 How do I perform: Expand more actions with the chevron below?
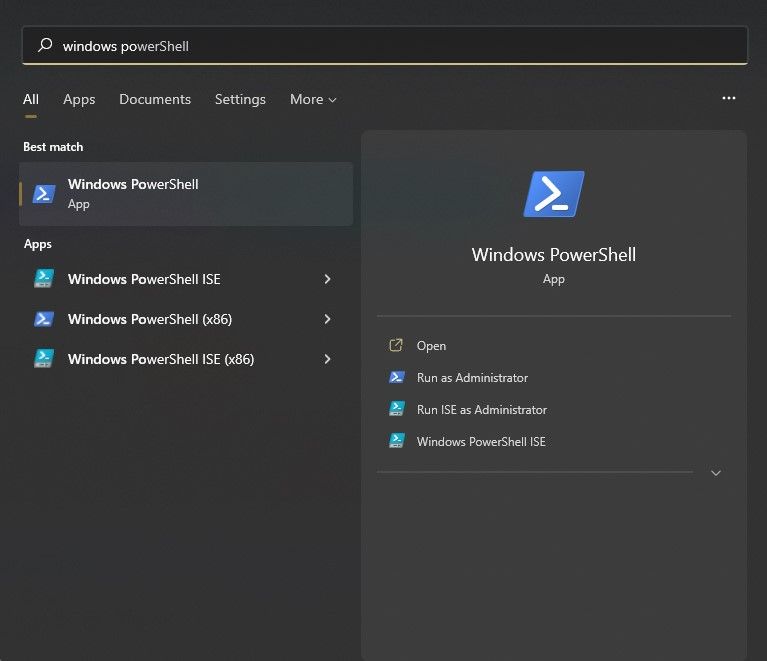(x=716, y=473)
